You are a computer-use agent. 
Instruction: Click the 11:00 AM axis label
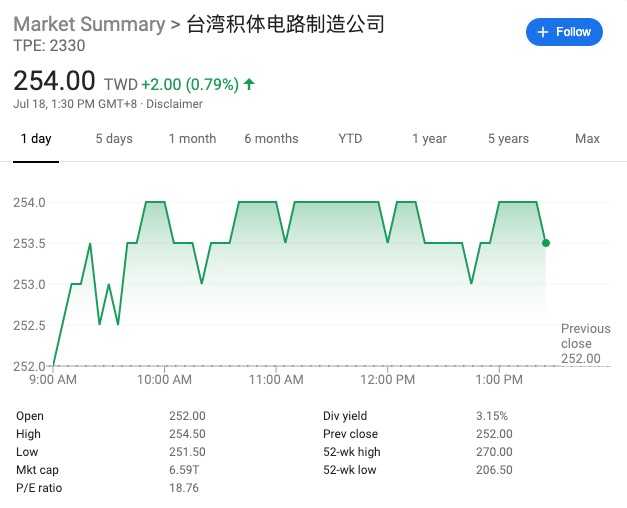click(x=276, y=380)
